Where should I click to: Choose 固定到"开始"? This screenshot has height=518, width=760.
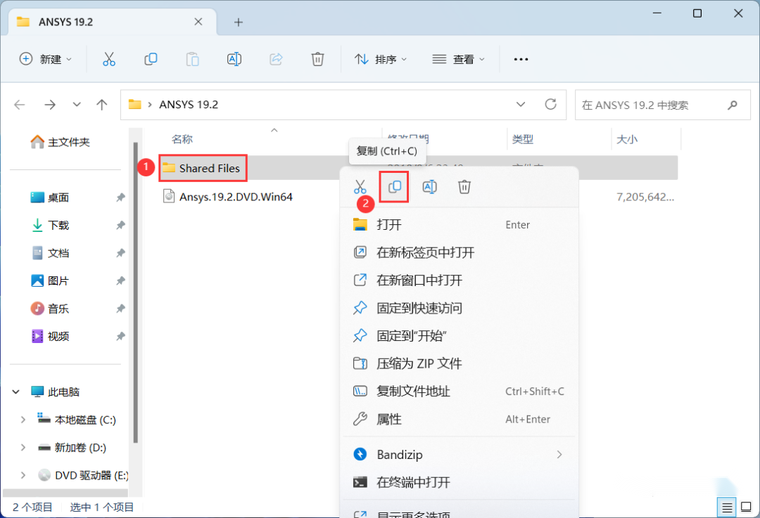(x=459, y=336)
